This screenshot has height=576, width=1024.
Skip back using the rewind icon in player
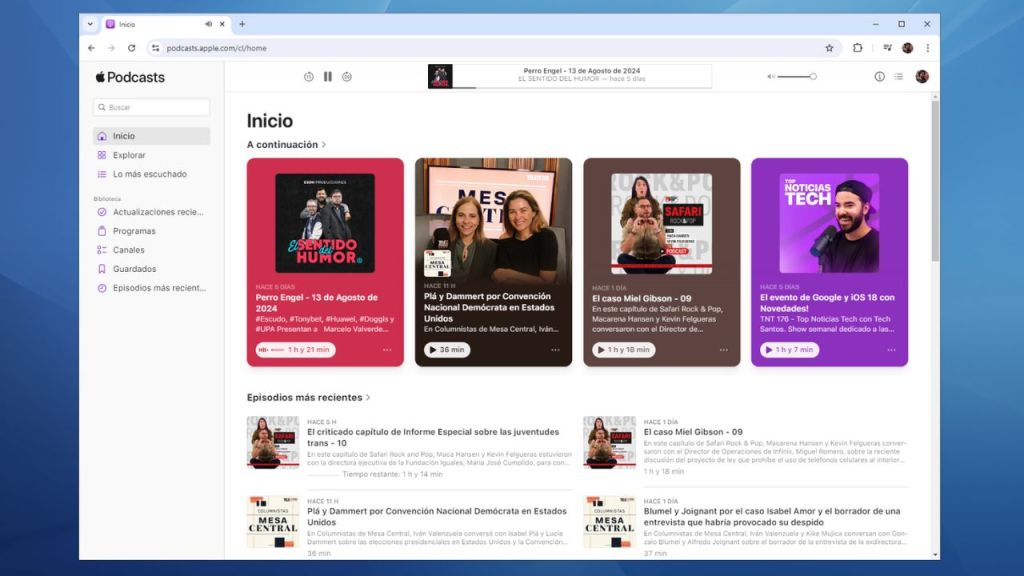(310, 76)
